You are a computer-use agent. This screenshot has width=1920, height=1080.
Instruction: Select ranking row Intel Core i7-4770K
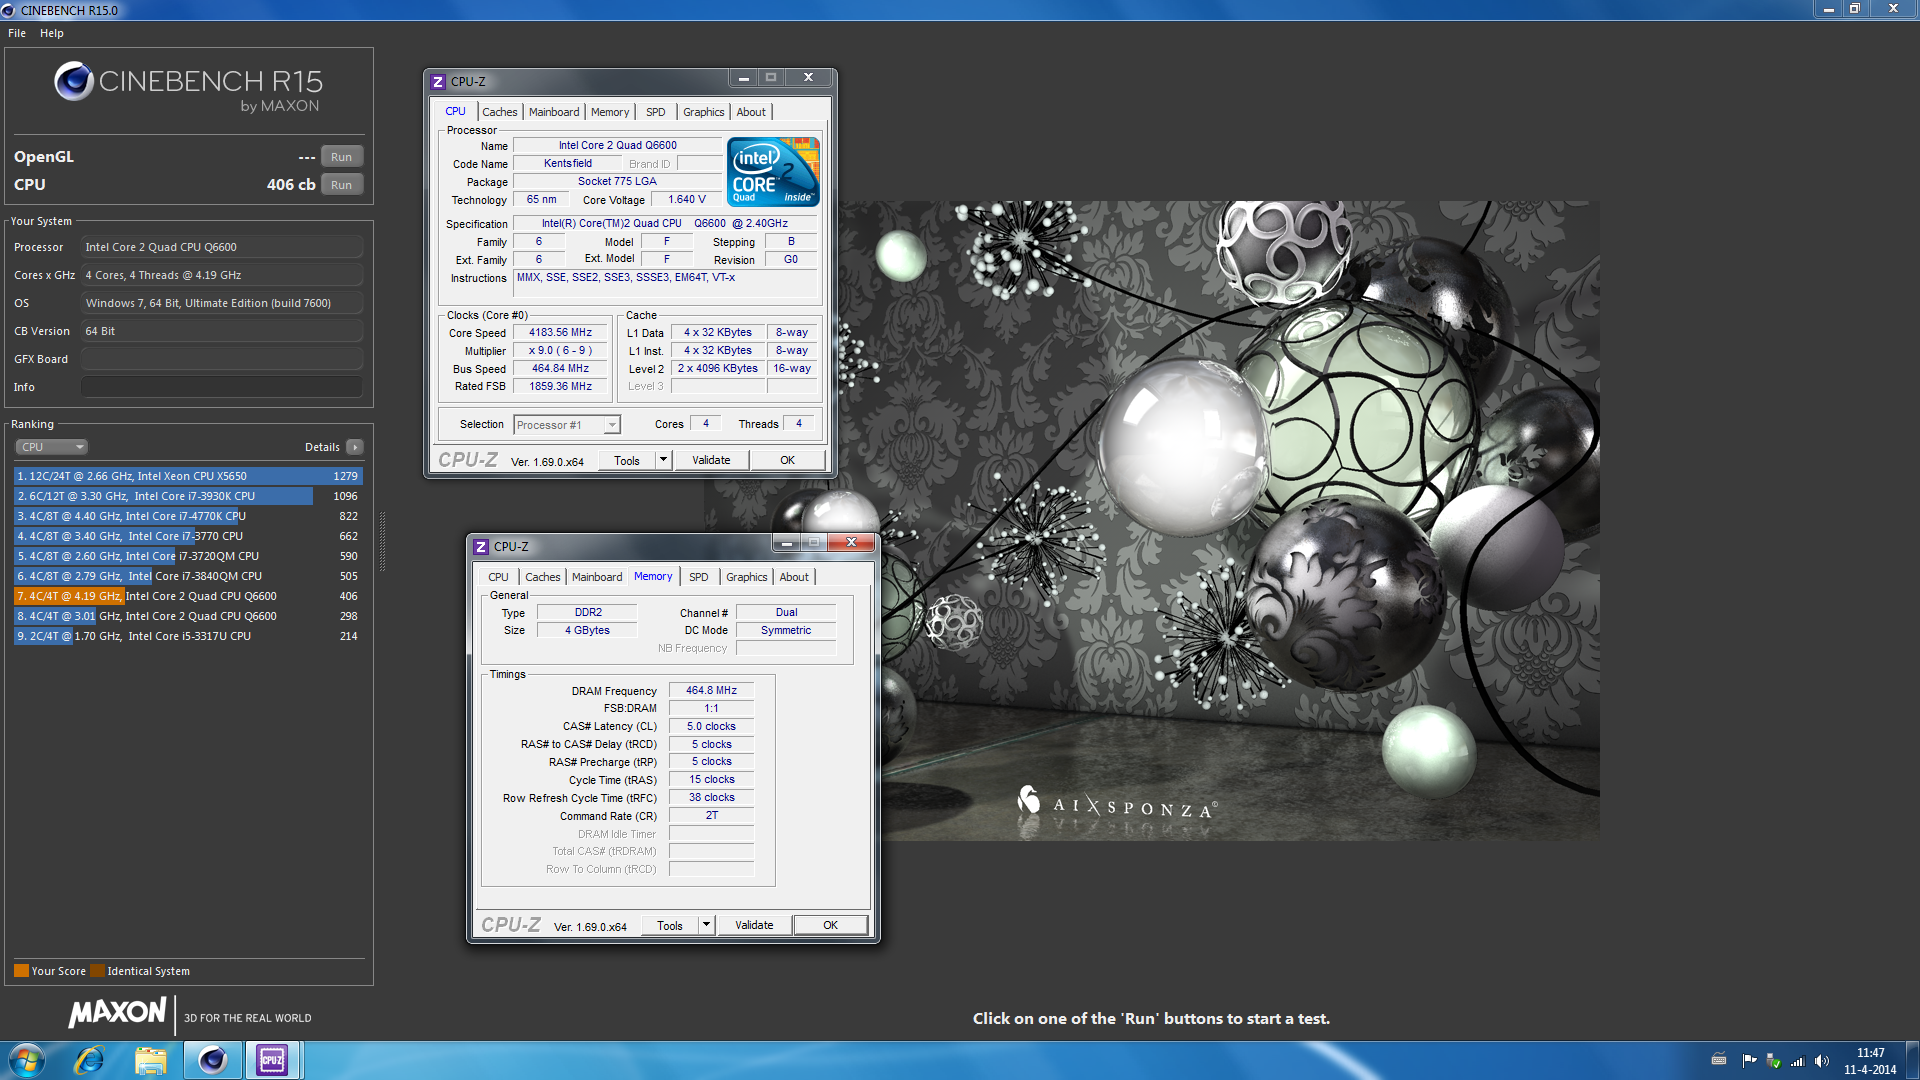[188, 516]
